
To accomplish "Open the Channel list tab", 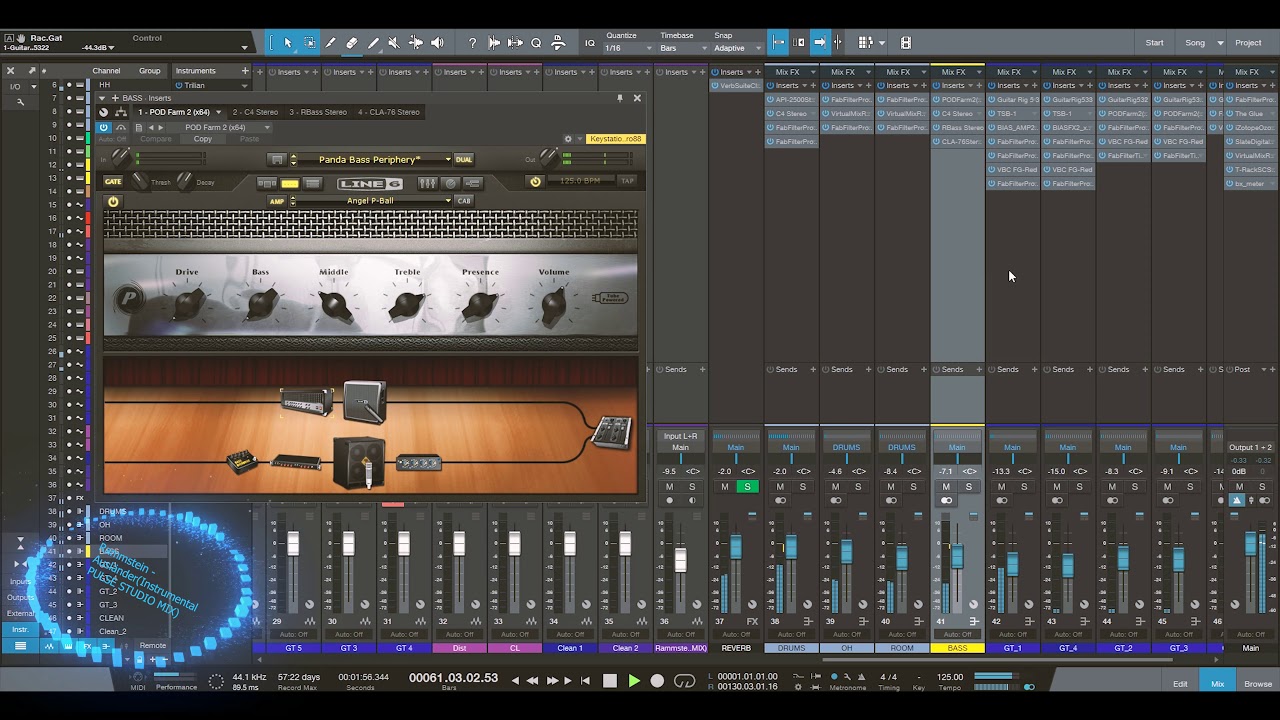I will (106, 71).
